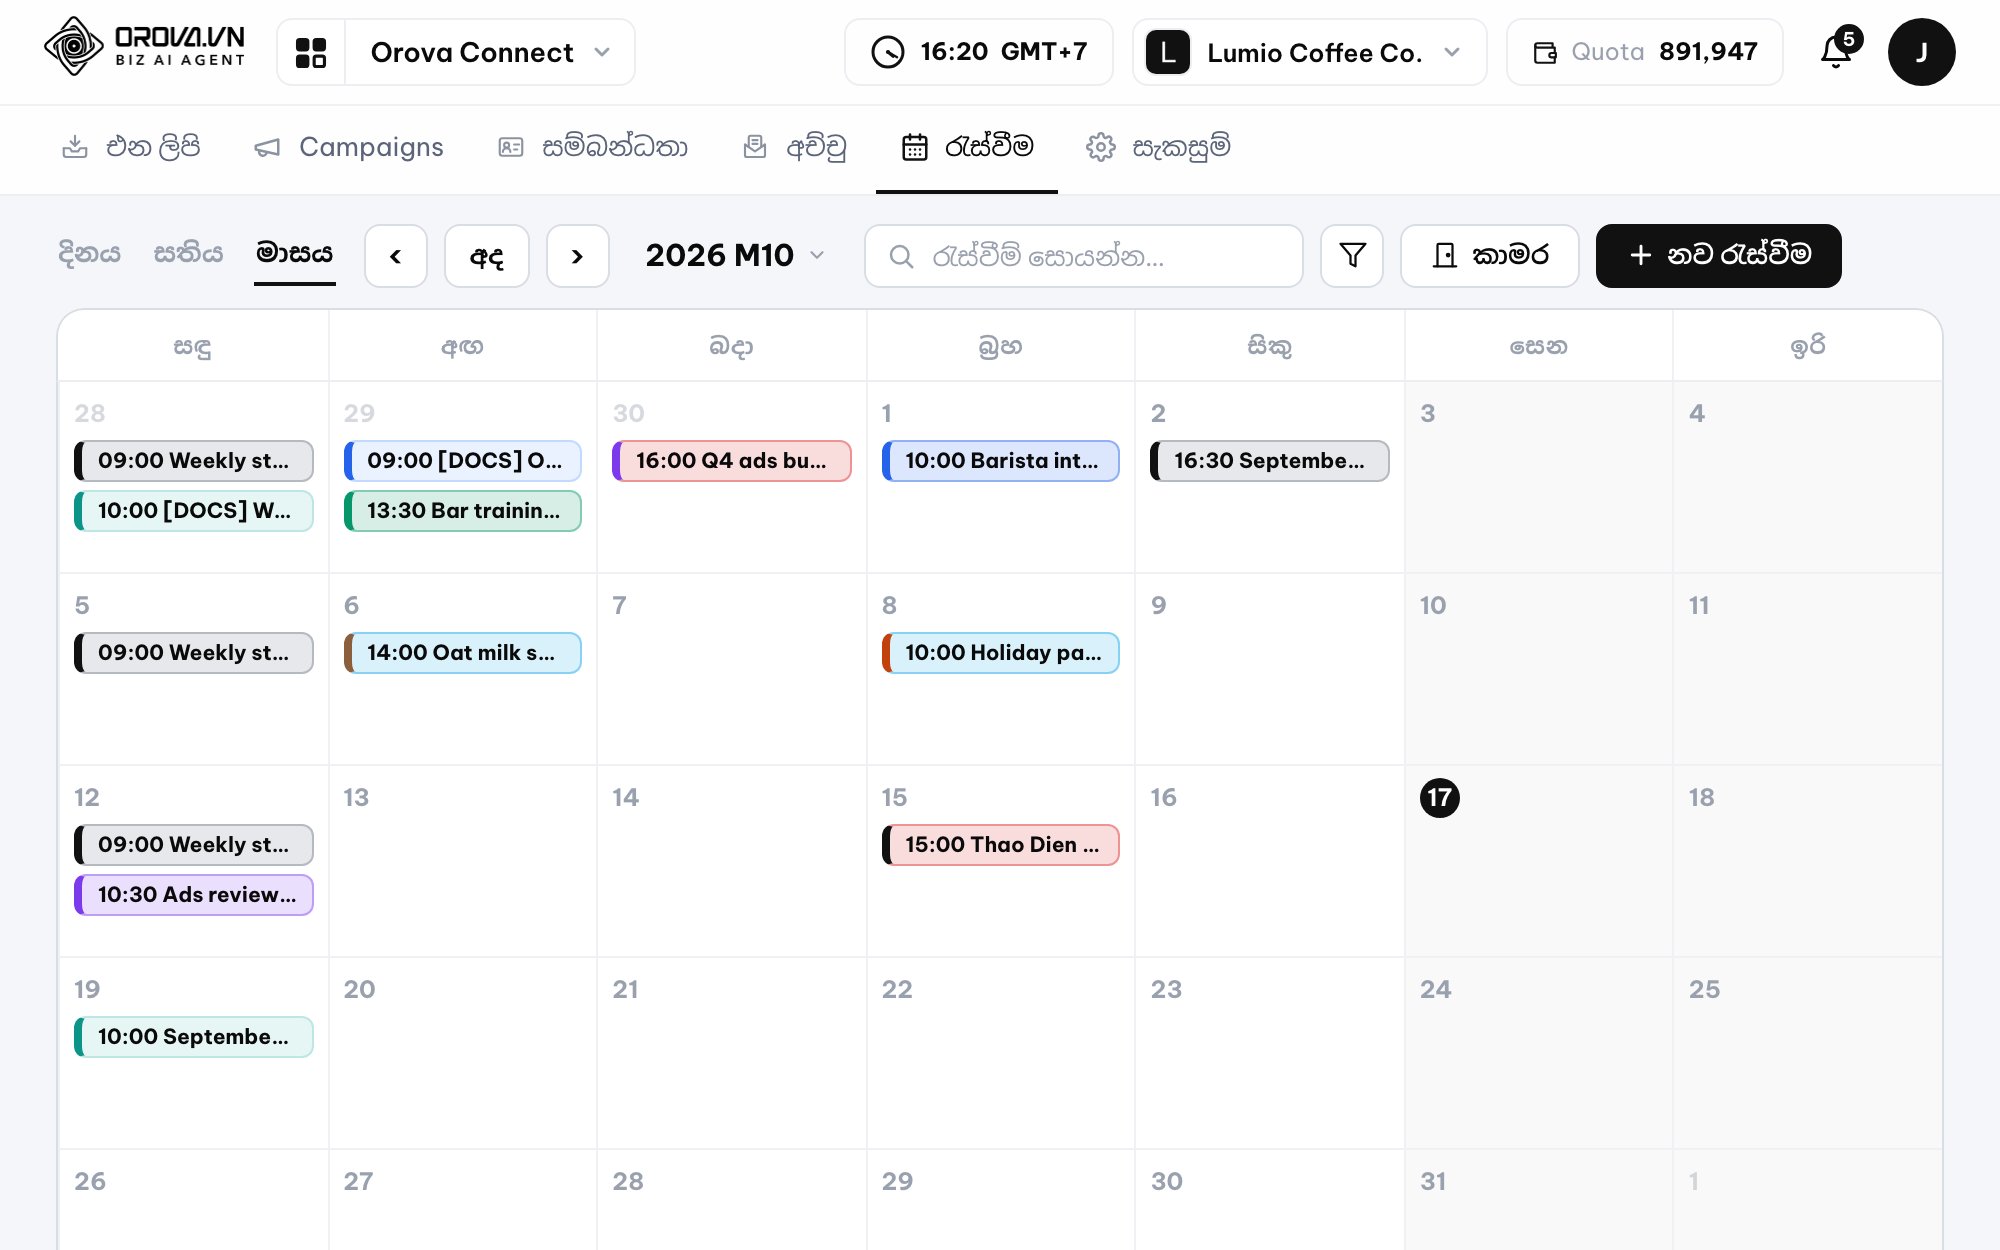
Task: Click the clock icon beside 16:20
Action: [x=887, y=52]
